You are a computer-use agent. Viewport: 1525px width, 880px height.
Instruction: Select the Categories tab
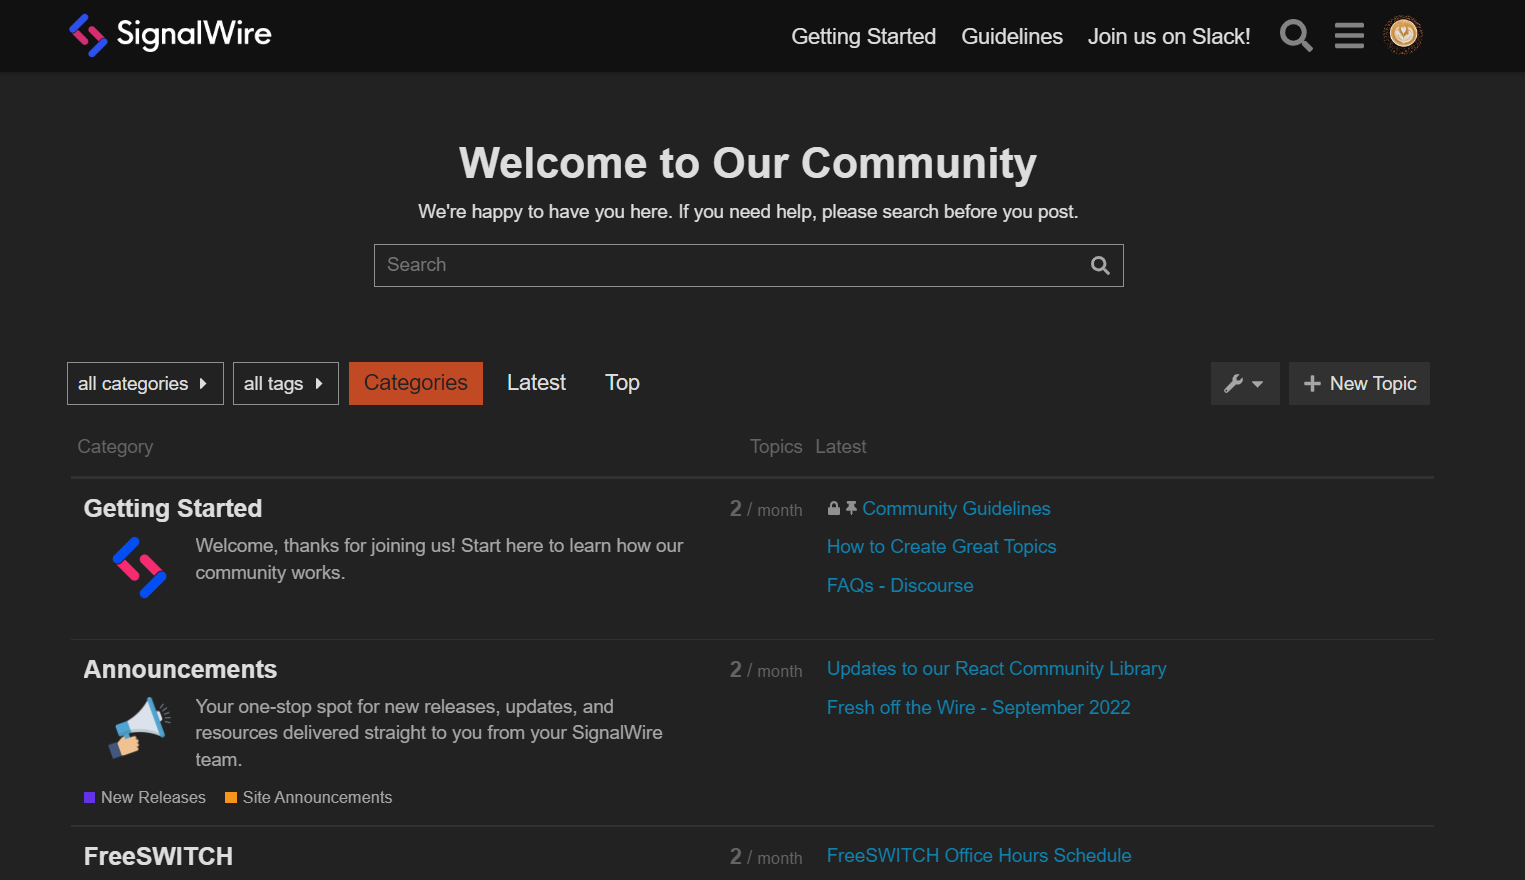[x=416, y=383]
